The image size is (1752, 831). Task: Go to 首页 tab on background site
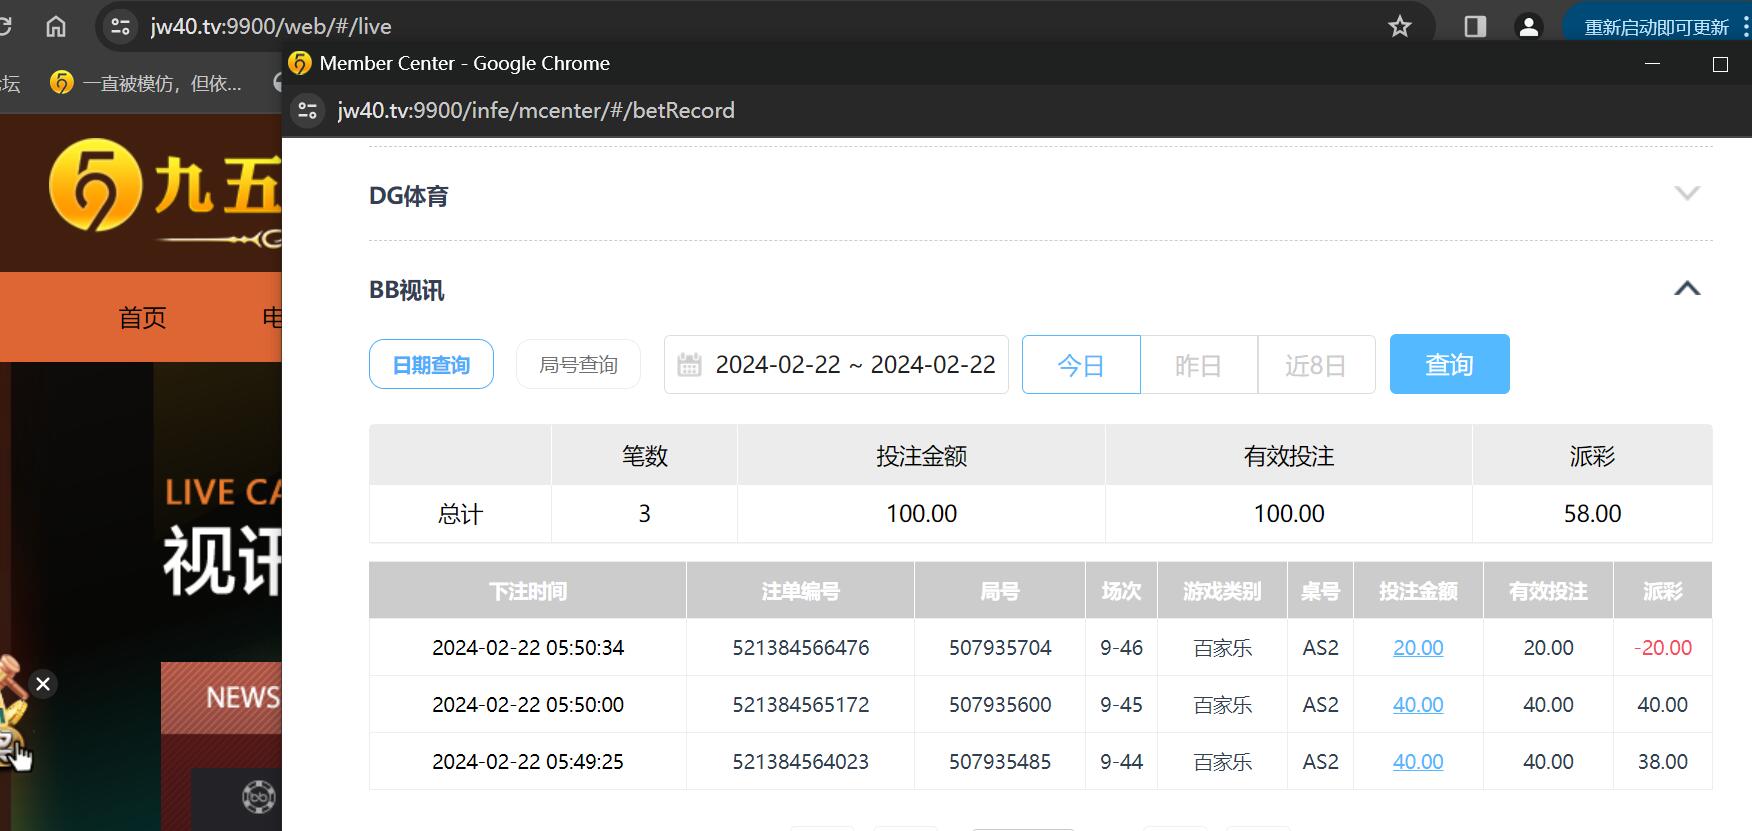pyautogui.click(x=142, y=317)
